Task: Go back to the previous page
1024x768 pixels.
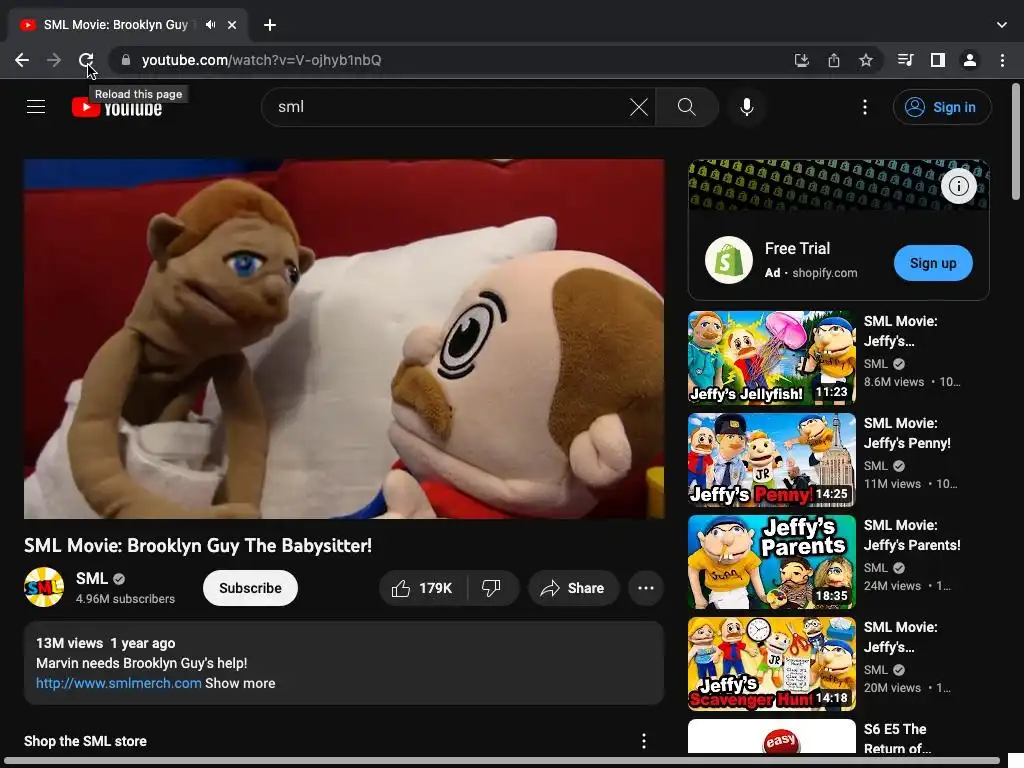Action: click(x=22, y=60)
